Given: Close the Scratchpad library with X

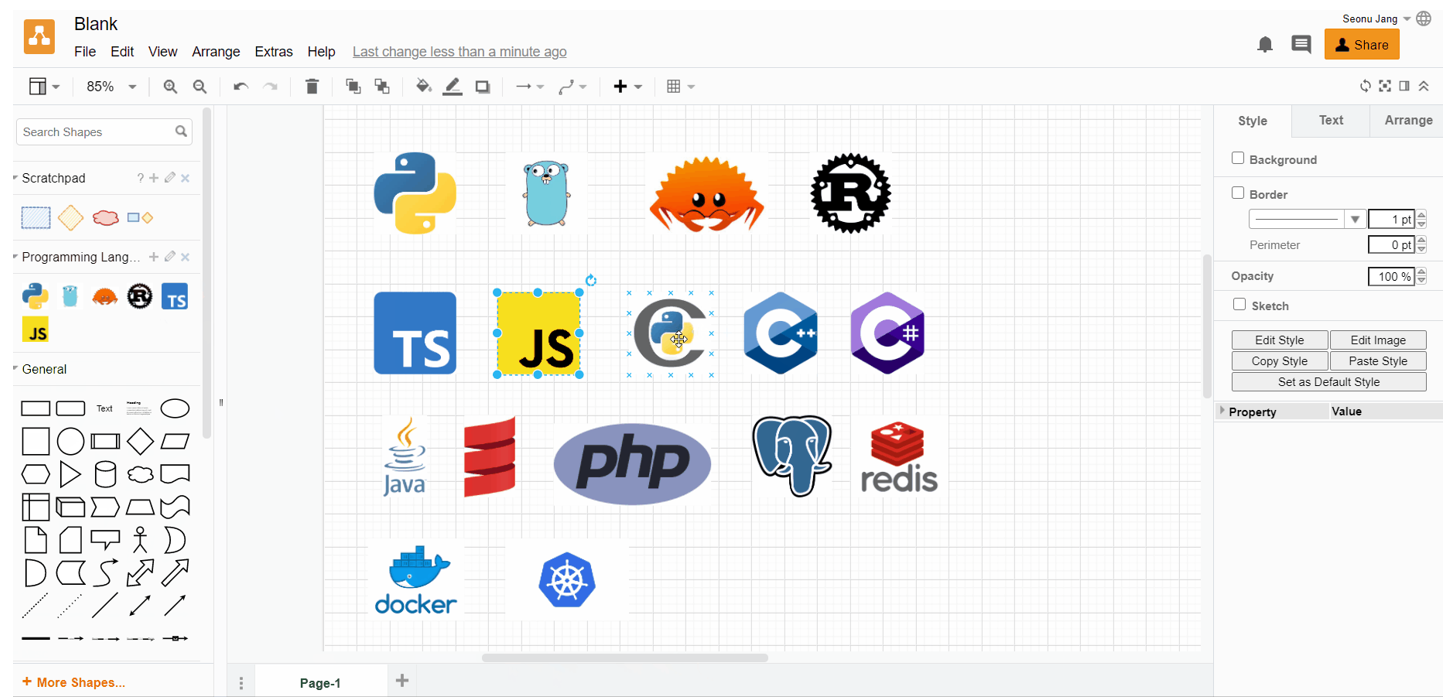Looking at the screenshot, I should (185, 178).
